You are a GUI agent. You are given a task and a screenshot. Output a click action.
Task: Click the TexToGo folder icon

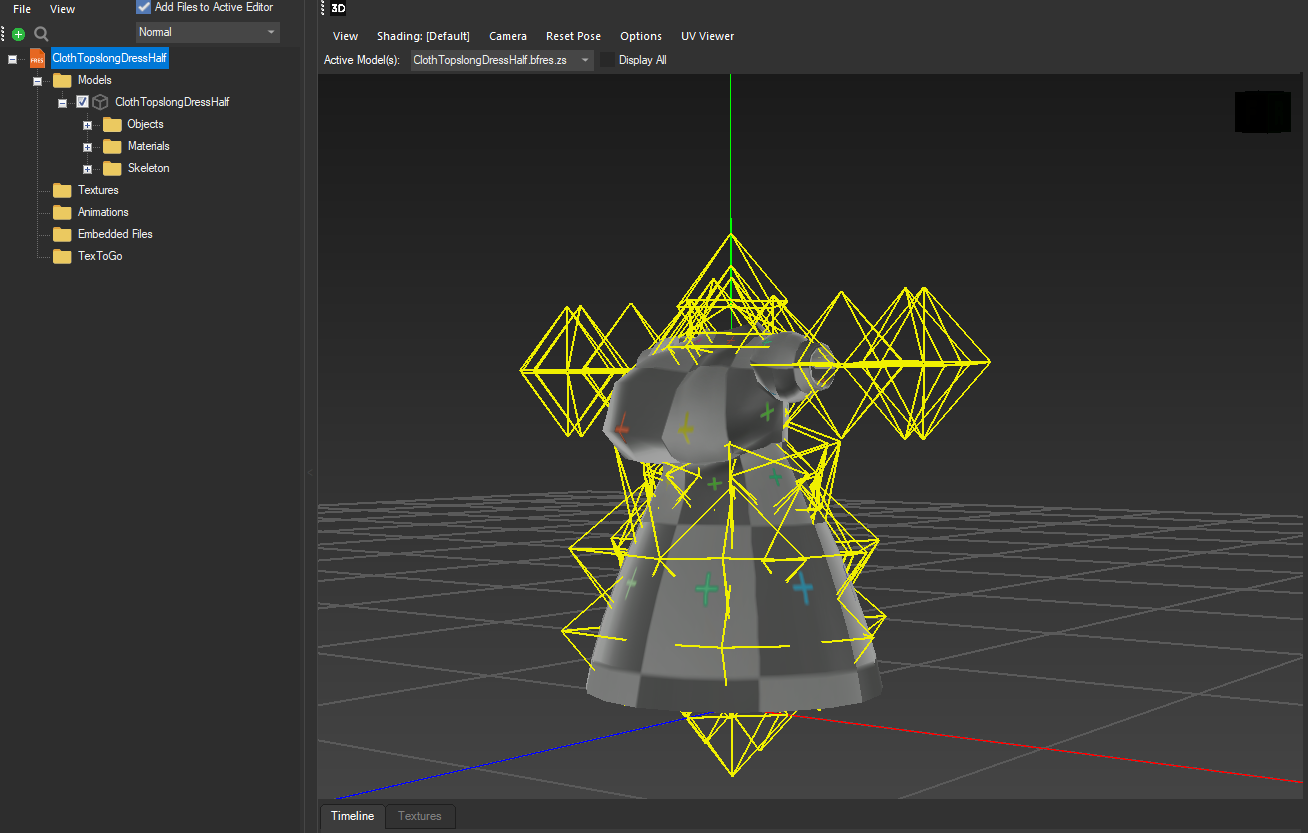62,256
